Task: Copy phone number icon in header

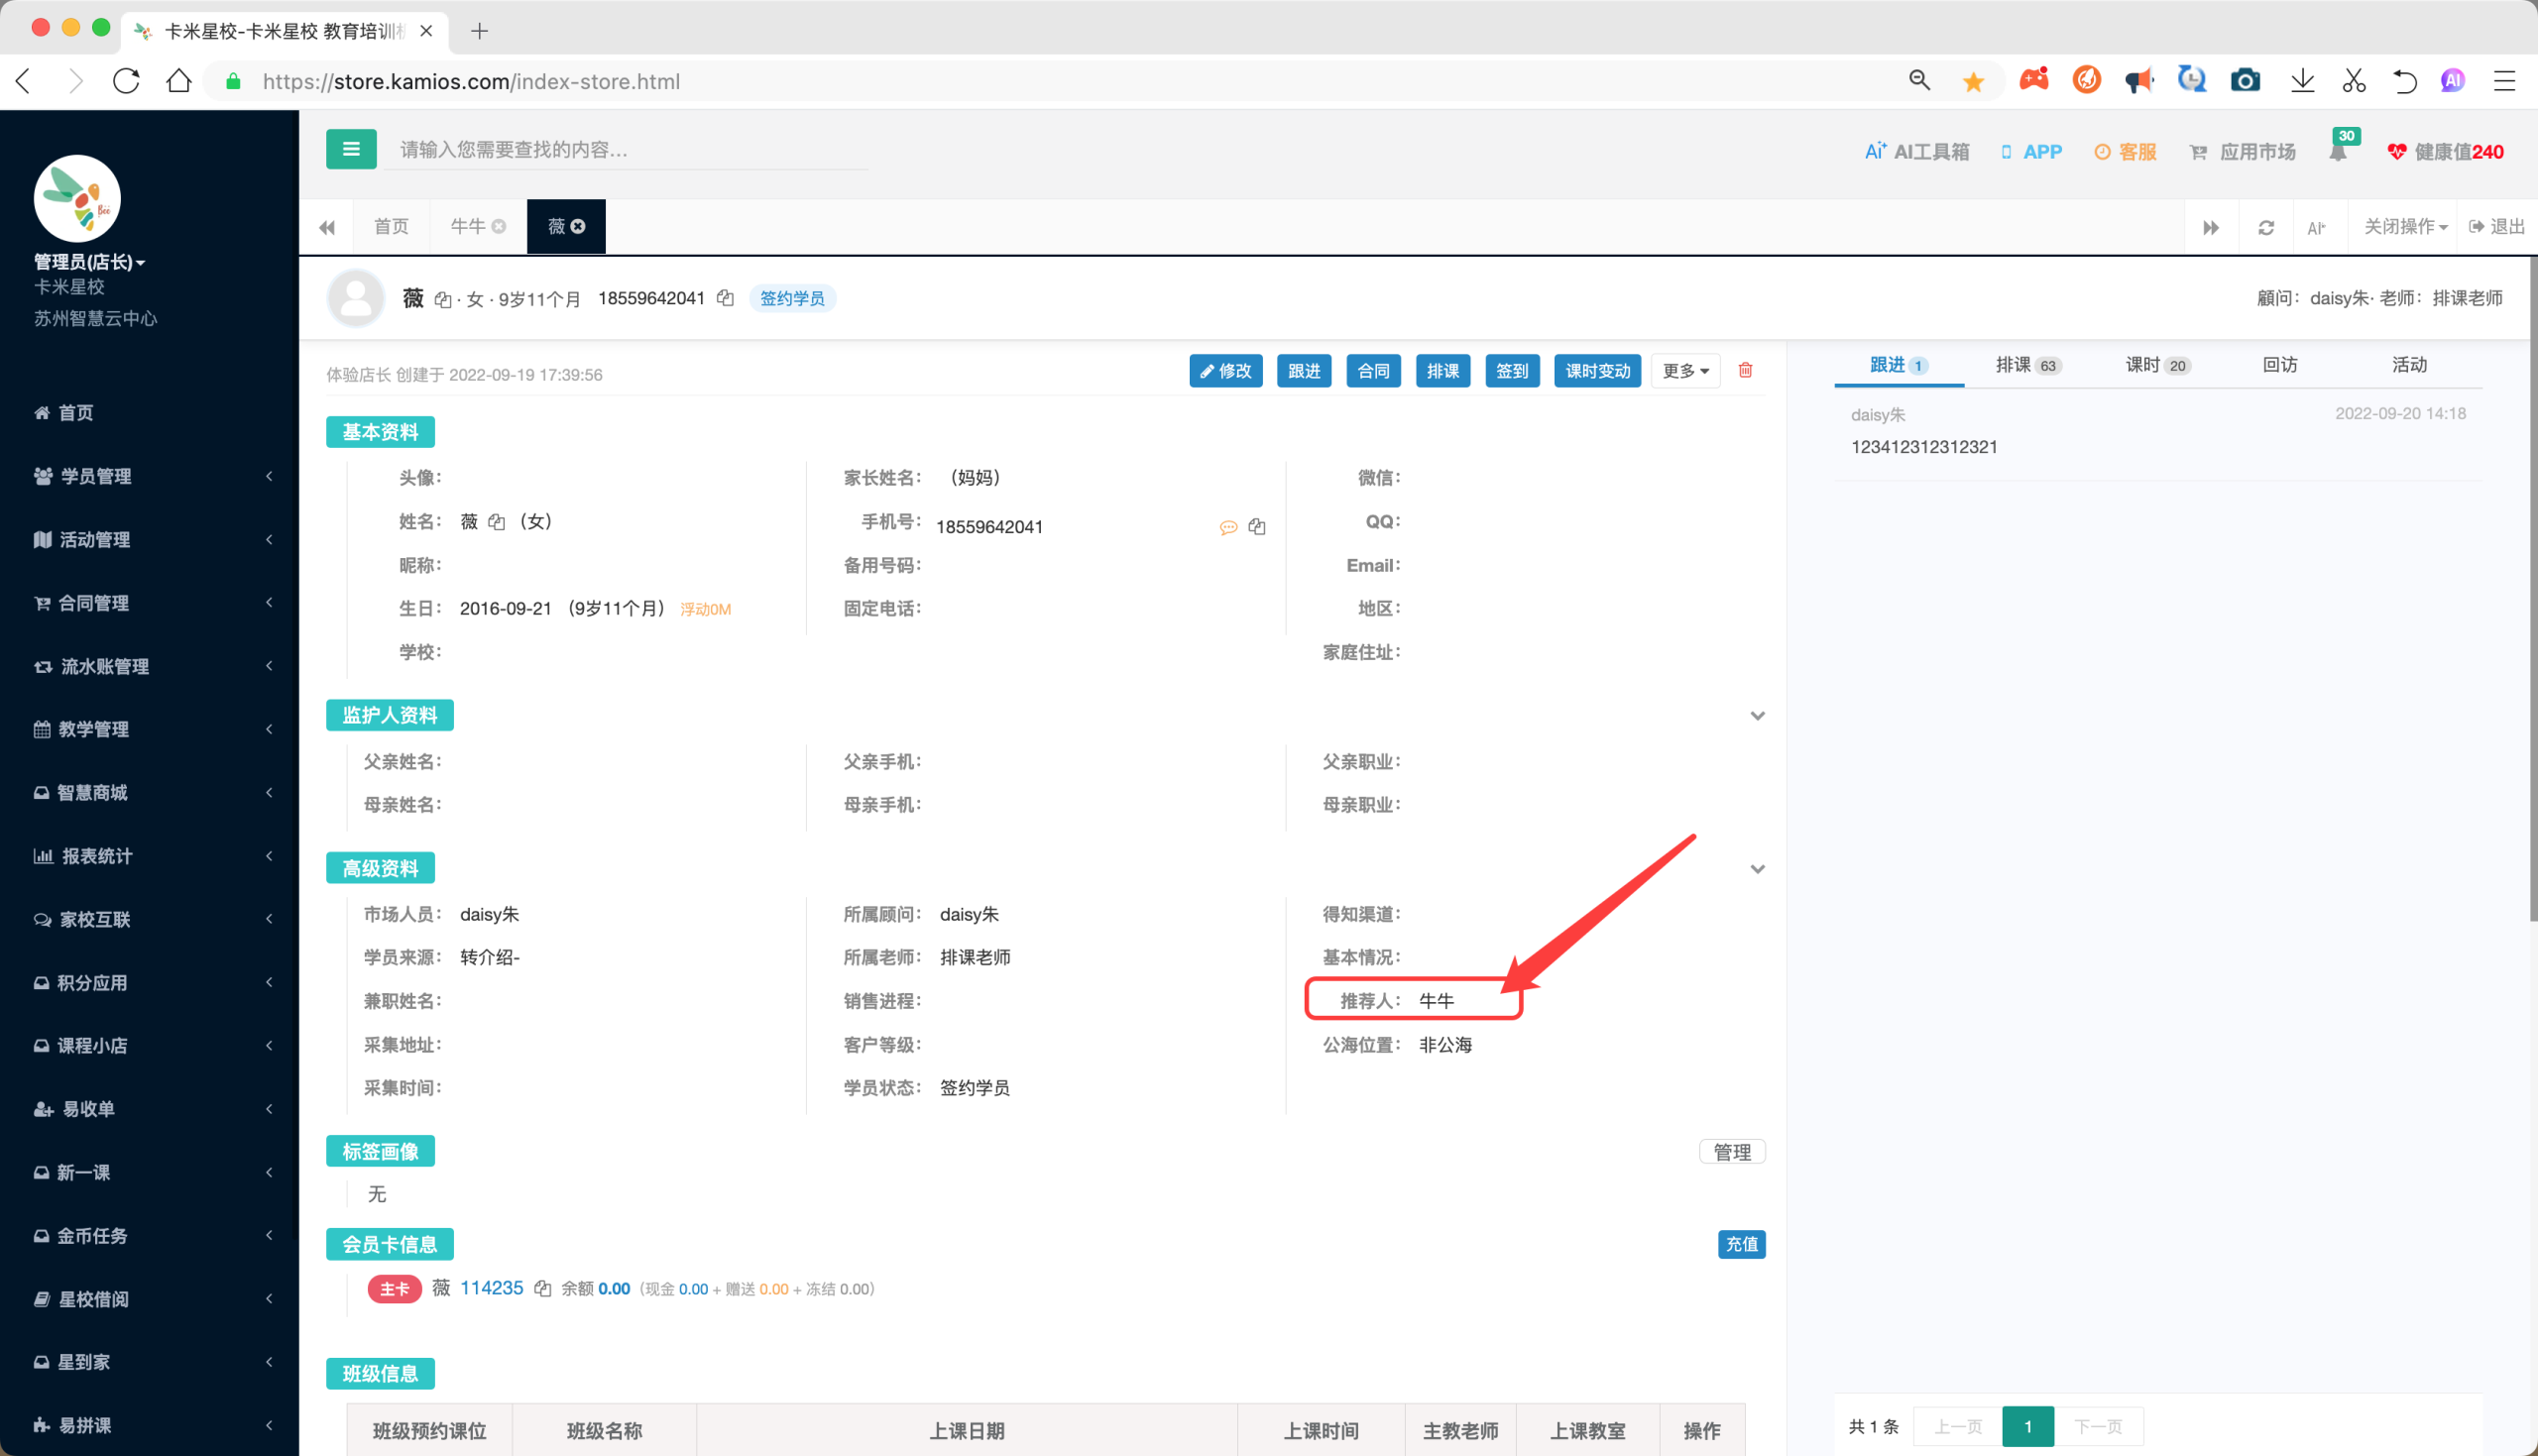Action: [x=725, y=298]
